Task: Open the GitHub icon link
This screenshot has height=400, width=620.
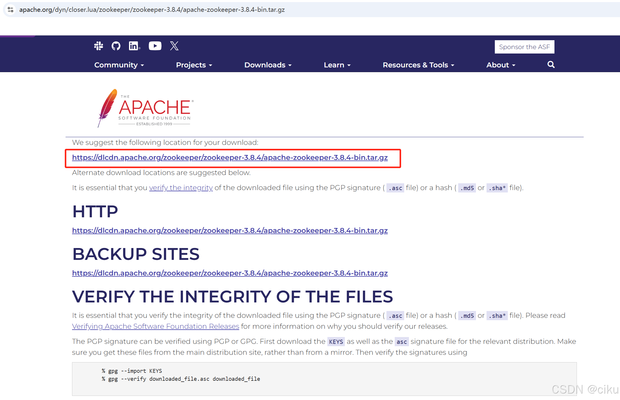Action: tap(116, 46)
